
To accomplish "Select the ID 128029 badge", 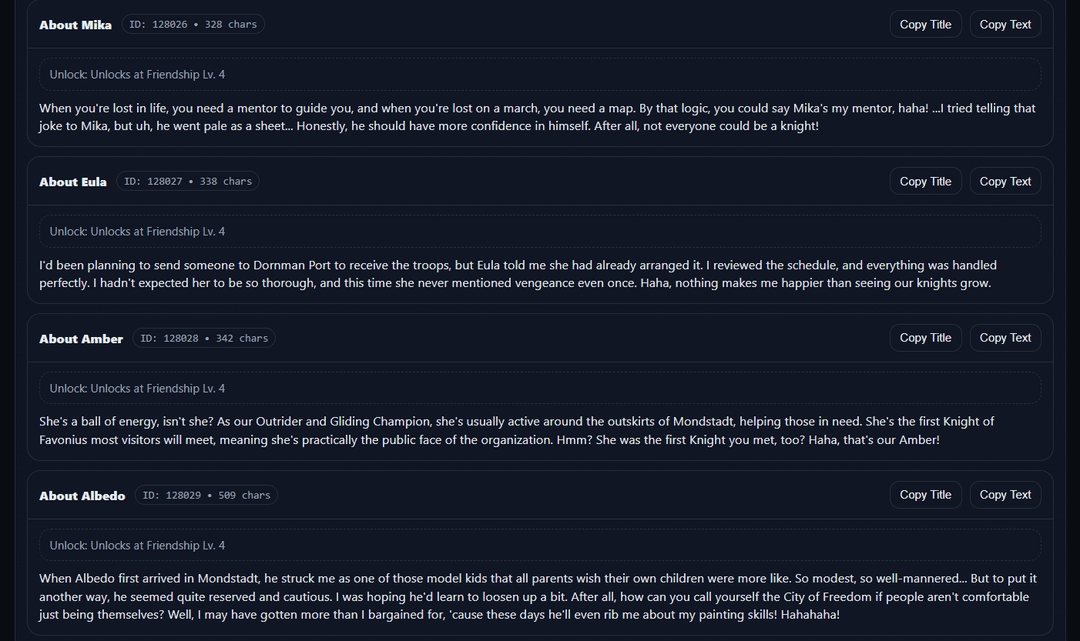I will (x=206, y=496).
